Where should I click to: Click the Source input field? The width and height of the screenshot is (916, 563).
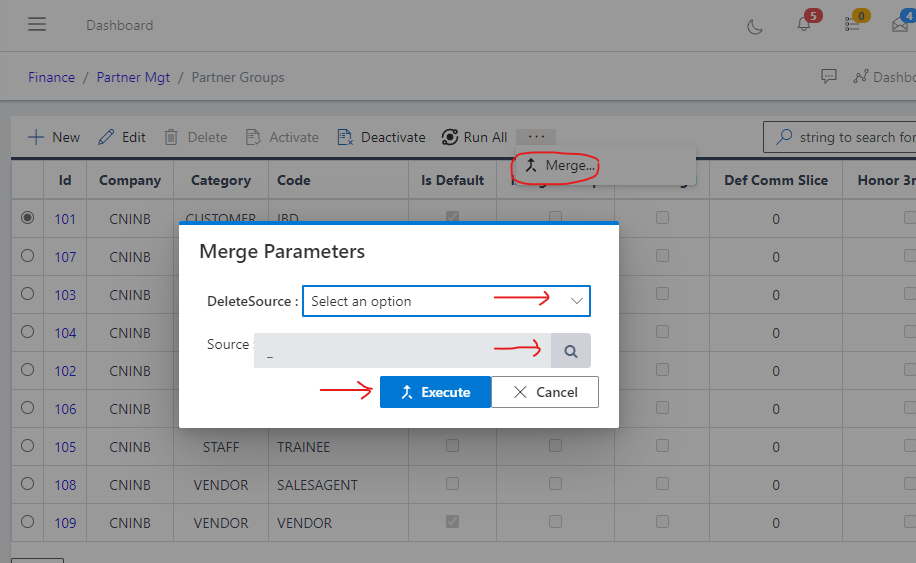pyautogui.click(x=403, y=350)
